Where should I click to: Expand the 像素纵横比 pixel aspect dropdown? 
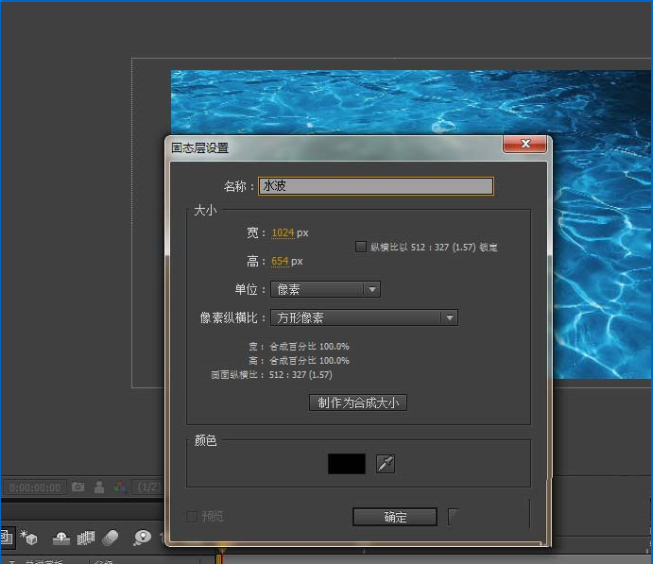(364, 318)
